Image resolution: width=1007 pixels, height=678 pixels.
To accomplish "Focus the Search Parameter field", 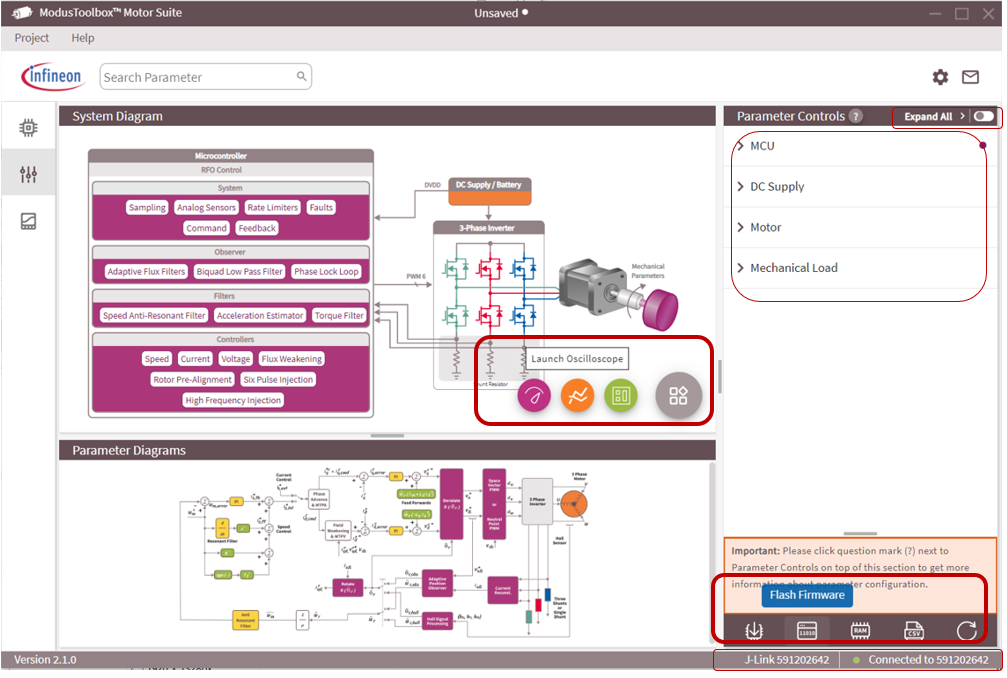I will coord(206,76).
